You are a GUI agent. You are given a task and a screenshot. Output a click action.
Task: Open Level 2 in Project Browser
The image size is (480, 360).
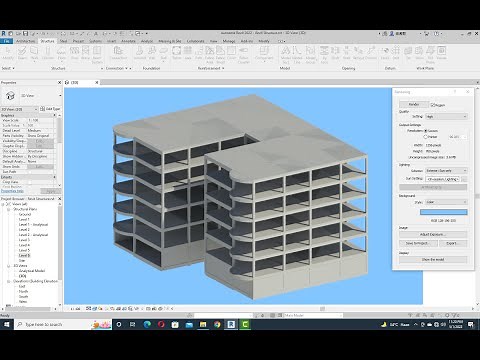pos(24,230)
